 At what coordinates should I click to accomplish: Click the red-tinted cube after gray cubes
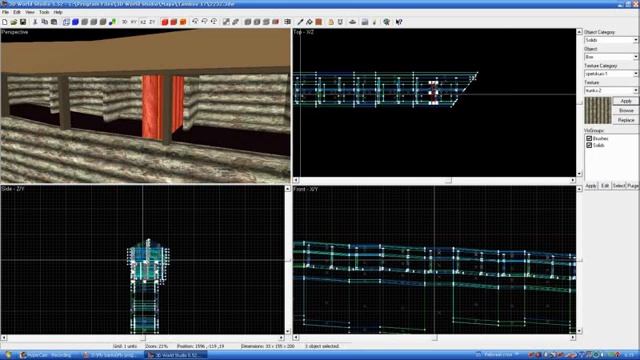[276, 22]
